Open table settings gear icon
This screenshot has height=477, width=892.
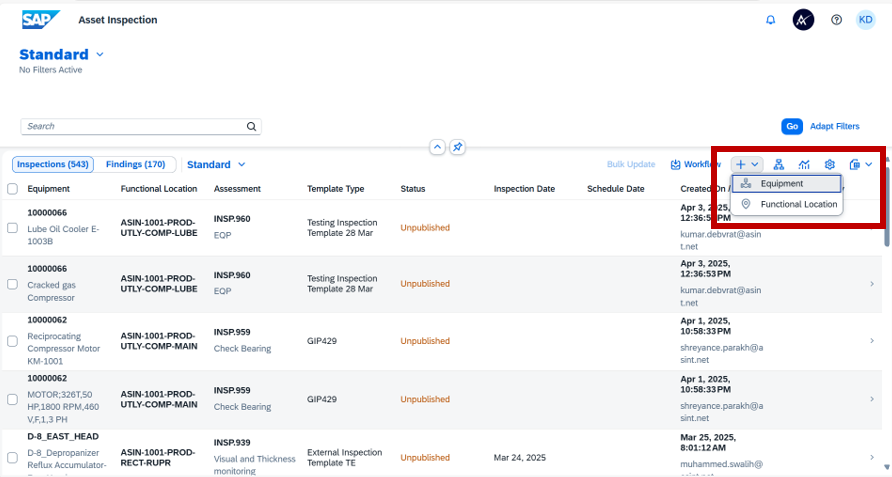click(x=829, y=165)
